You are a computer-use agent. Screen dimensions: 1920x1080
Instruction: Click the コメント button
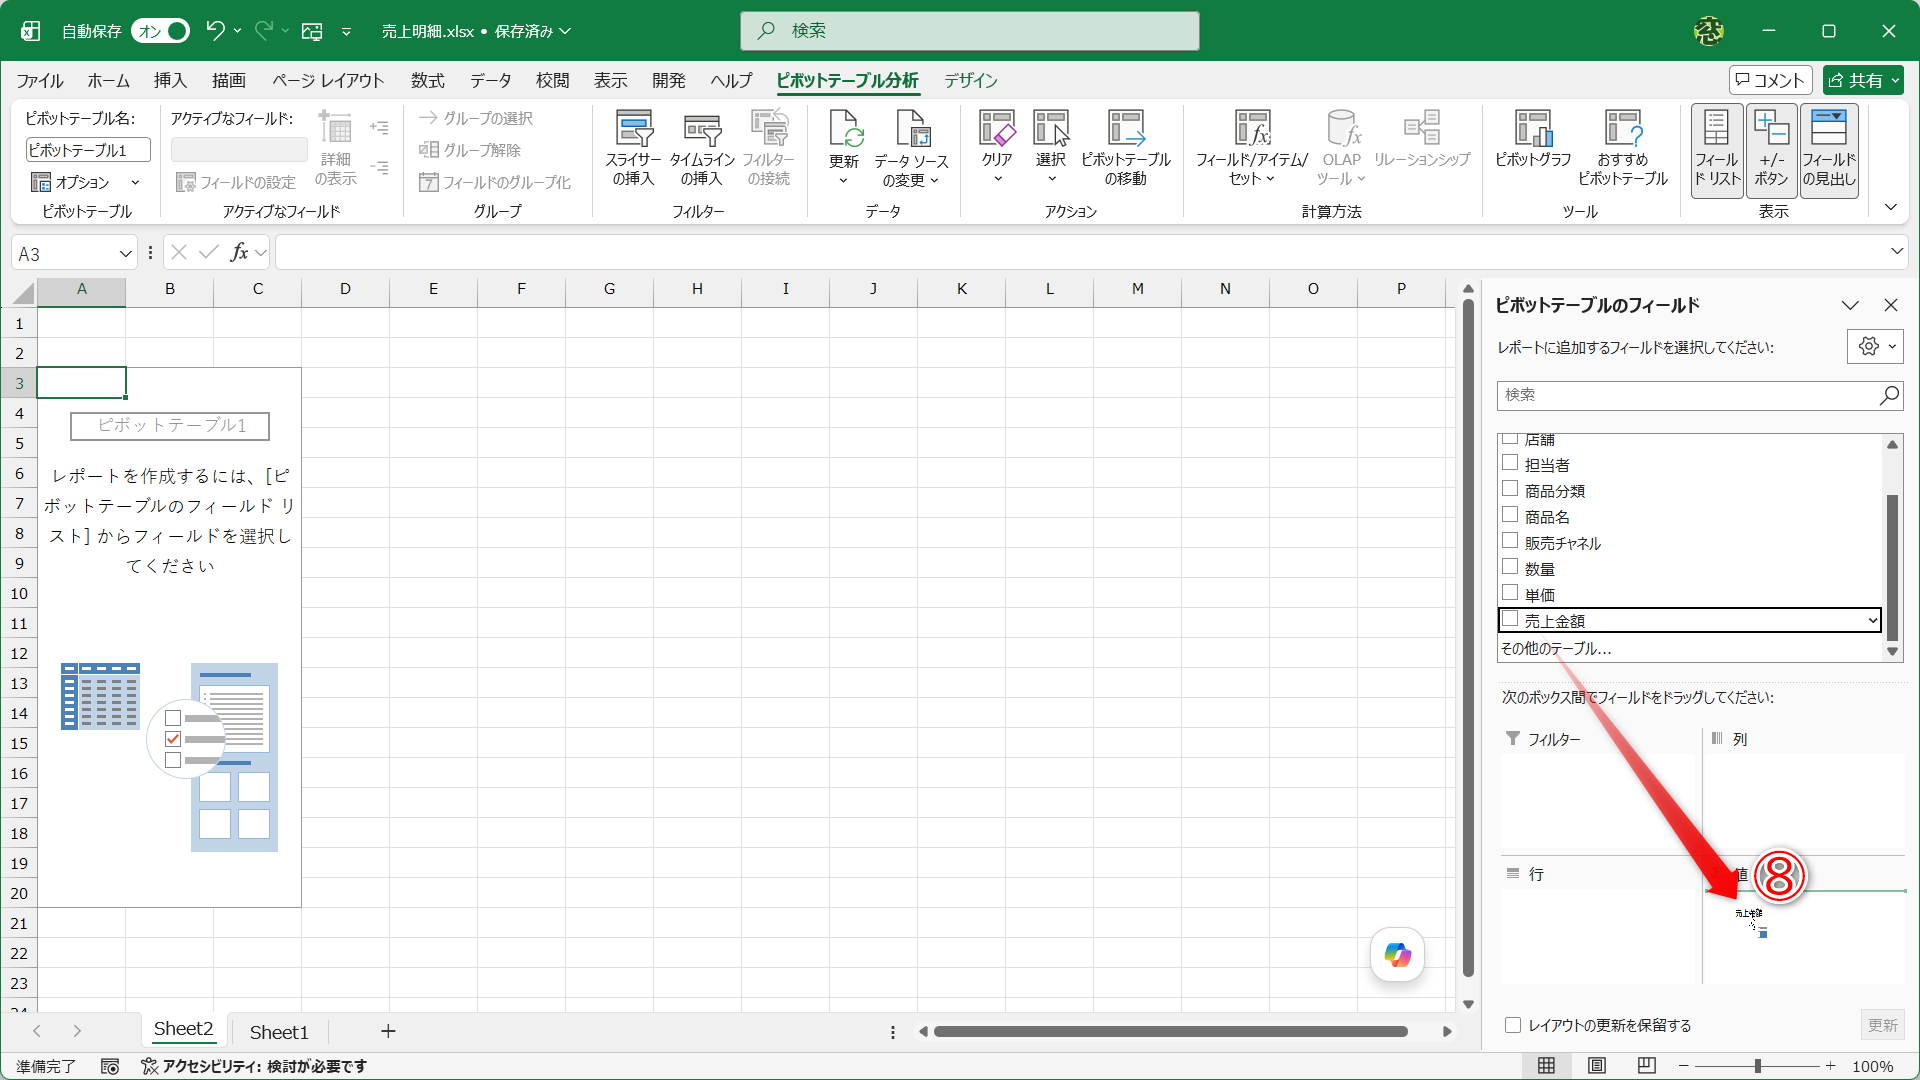coord(1770,81)
